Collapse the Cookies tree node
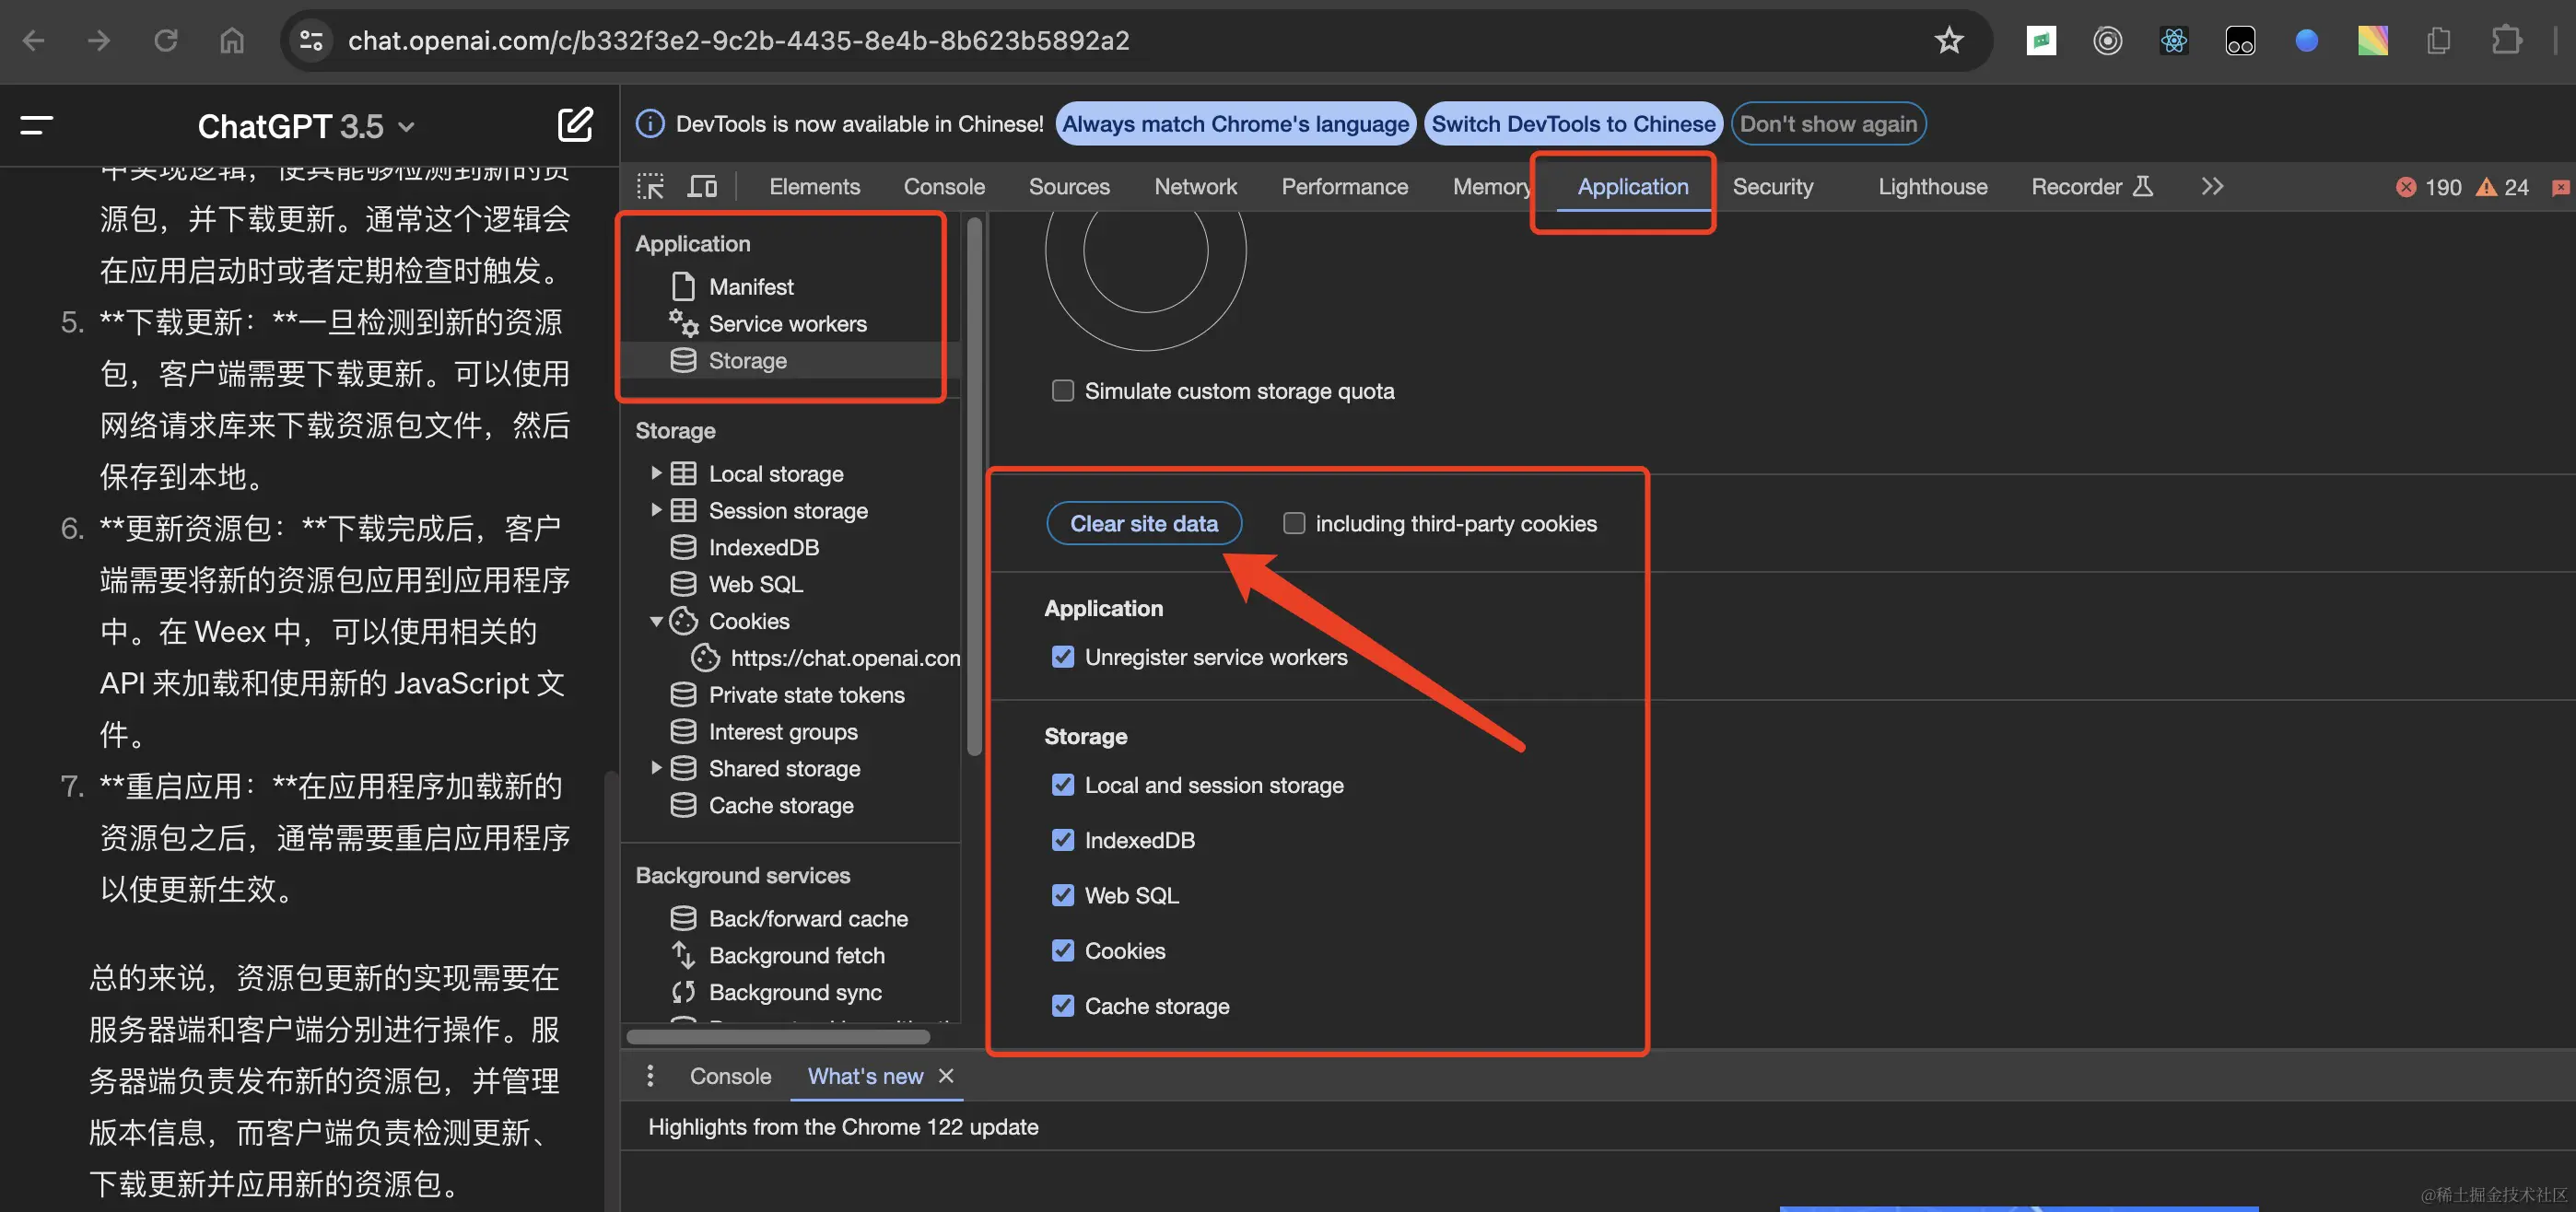This screenshot has width=2576, height=1212. tap(656, 621)
